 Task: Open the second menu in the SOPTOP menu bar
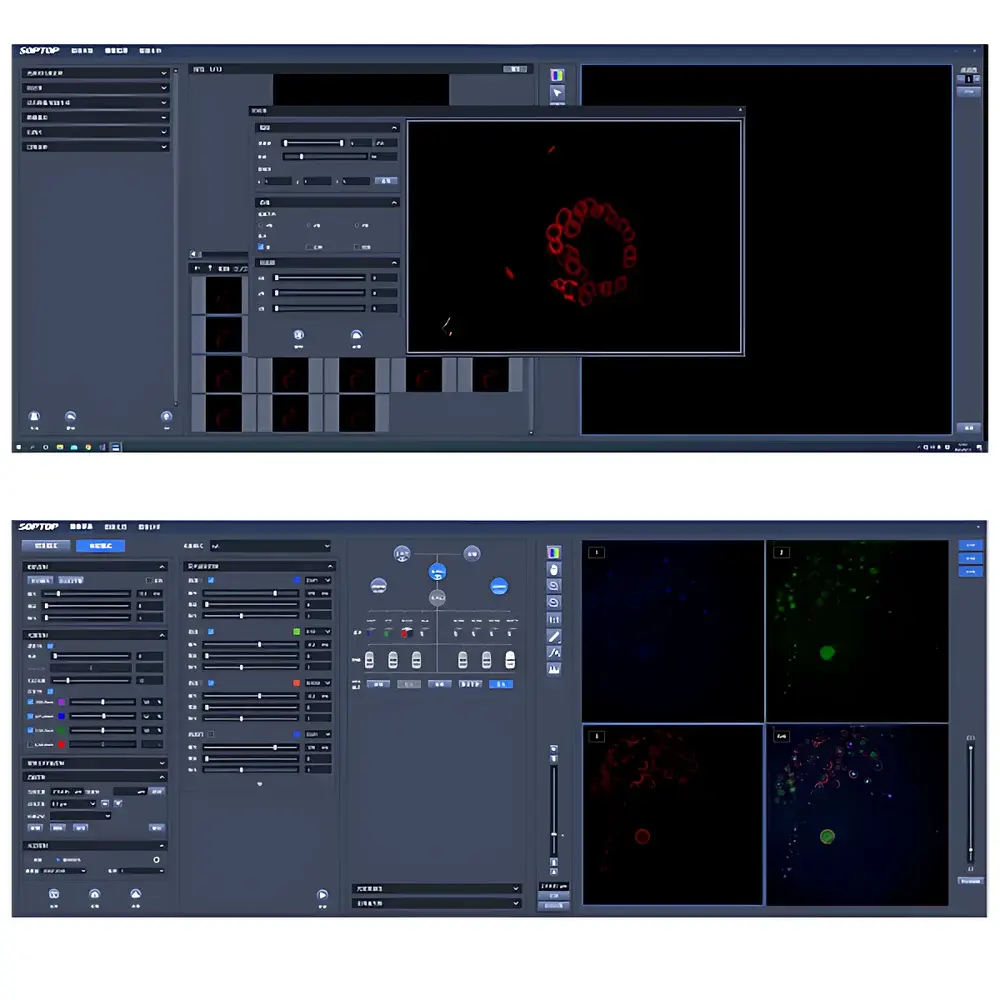point(115,527)
